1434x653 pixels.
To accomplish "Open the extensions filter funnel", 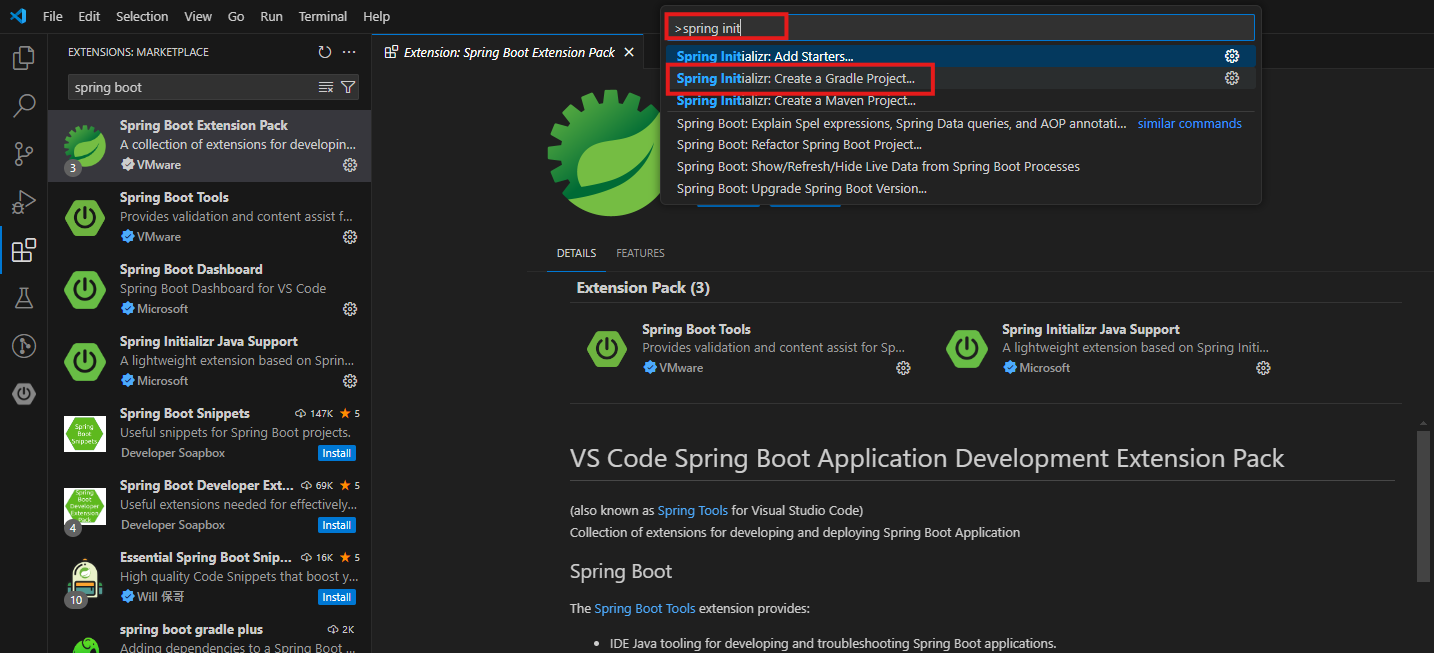I will 348,87.
